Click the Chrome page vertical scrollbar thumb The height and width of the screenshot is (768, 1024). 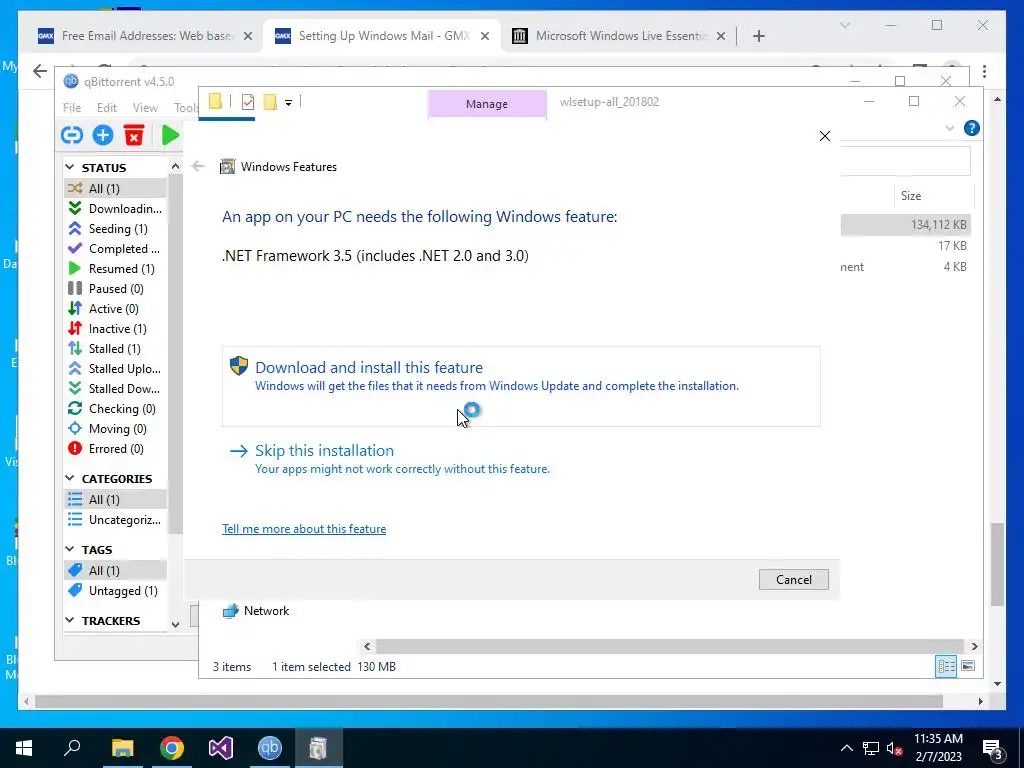tap(997, 565)
